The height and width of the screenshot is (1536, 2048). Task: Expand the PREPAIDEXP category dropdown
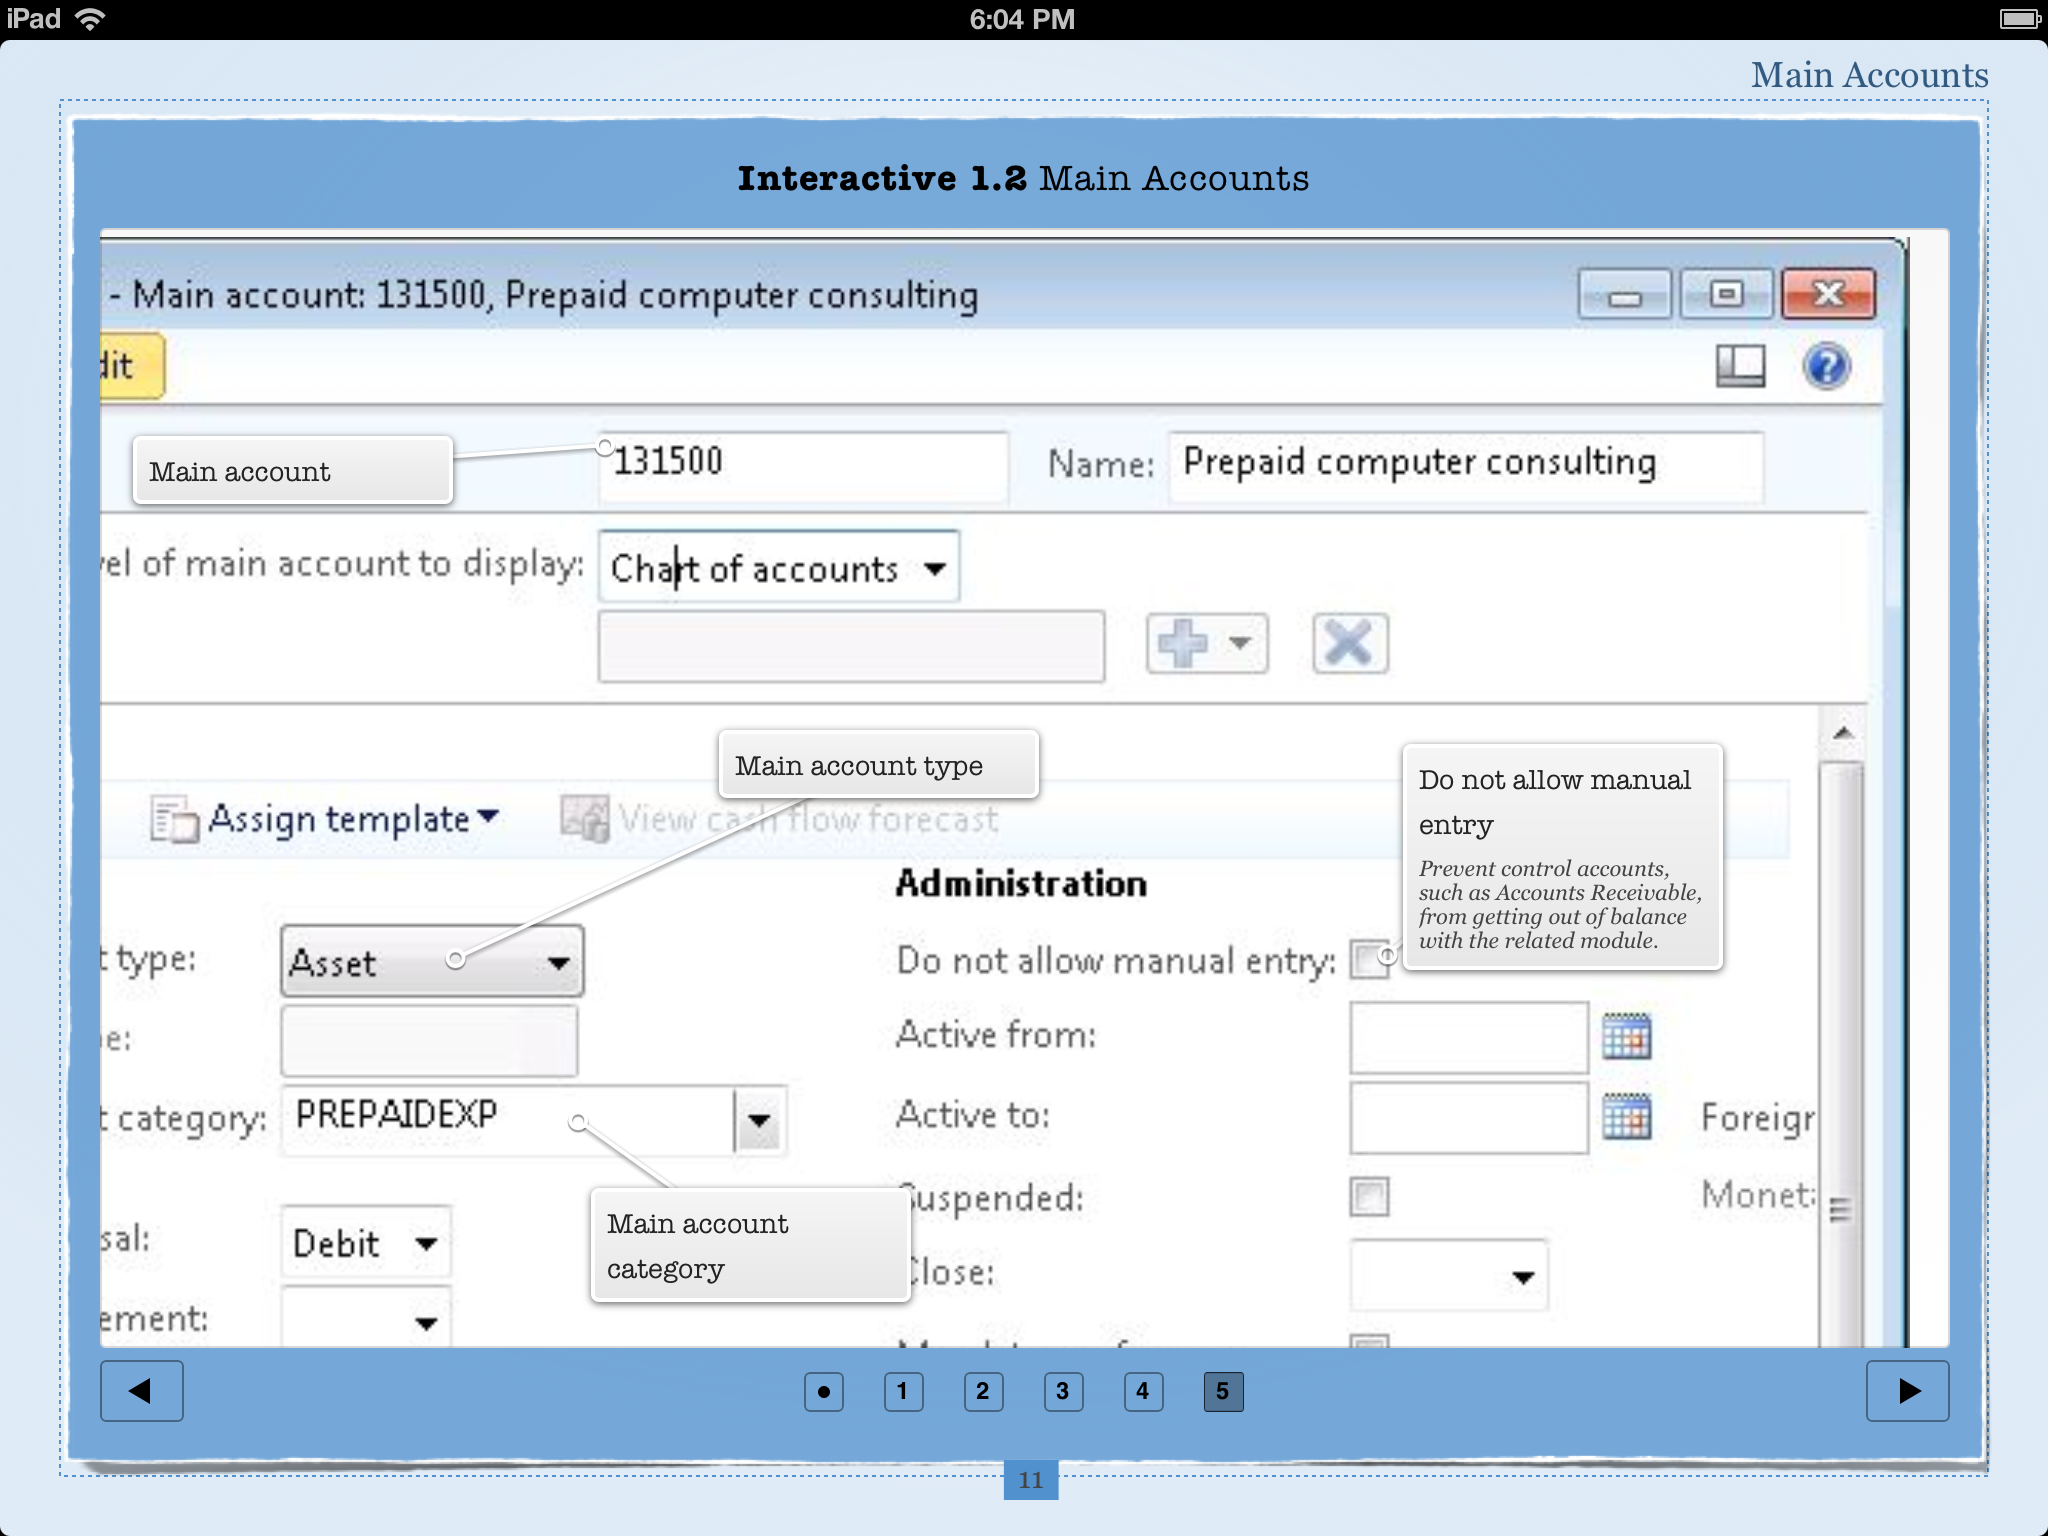(x=759, y=1119)
